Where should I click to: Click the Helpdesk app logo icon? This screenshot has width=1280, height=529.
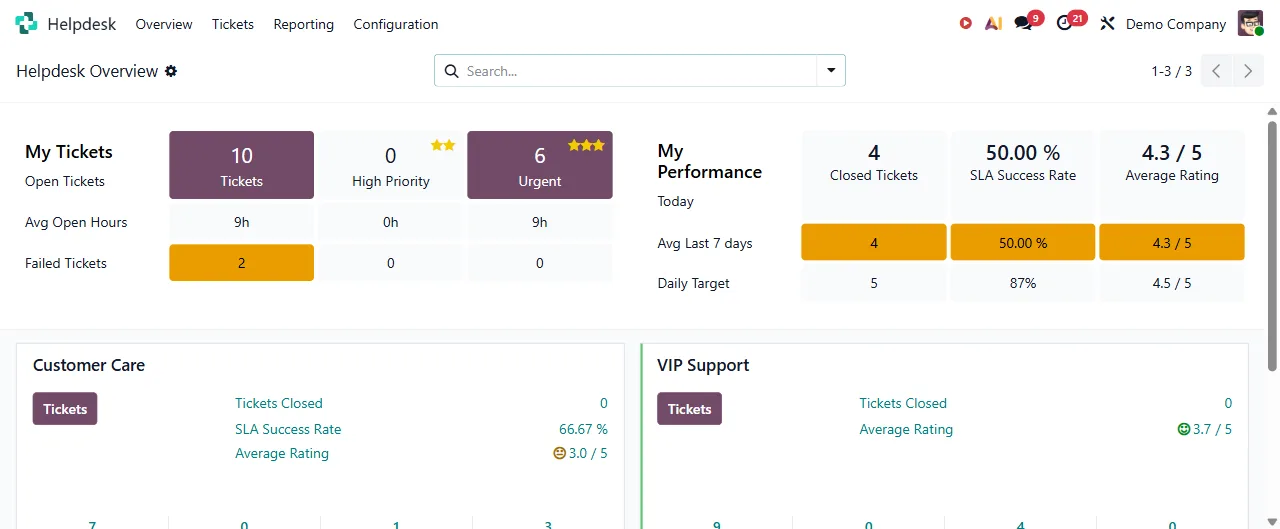(x=26, y=23)
